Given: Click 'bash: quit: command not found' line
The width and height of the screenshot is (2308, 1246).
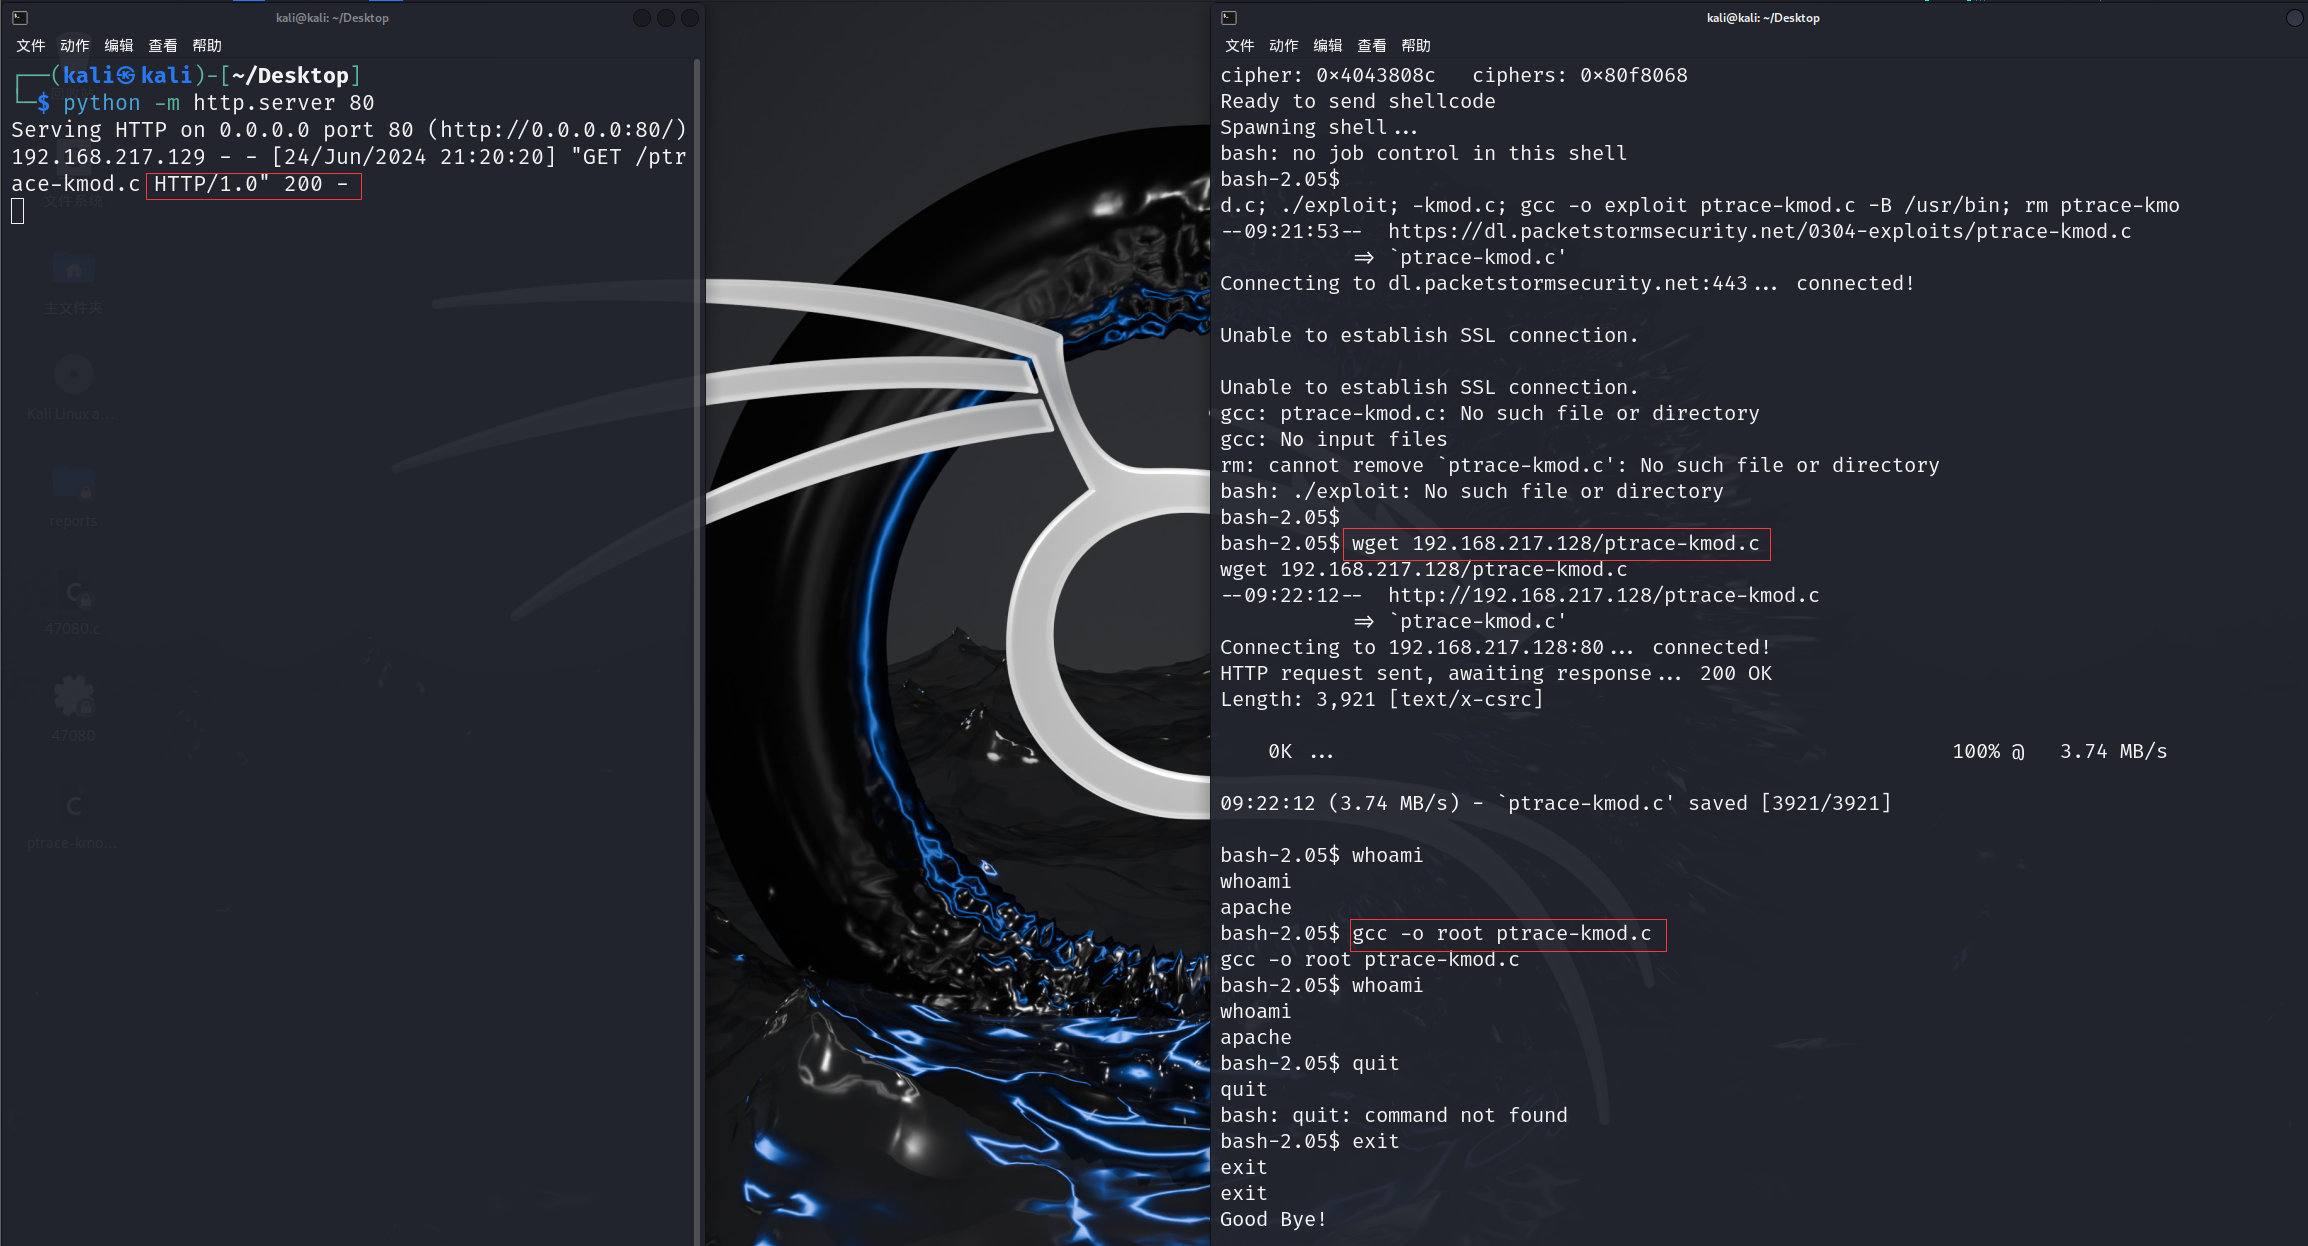Looking at the screenshot, I should click(x=1394, y=1115).
